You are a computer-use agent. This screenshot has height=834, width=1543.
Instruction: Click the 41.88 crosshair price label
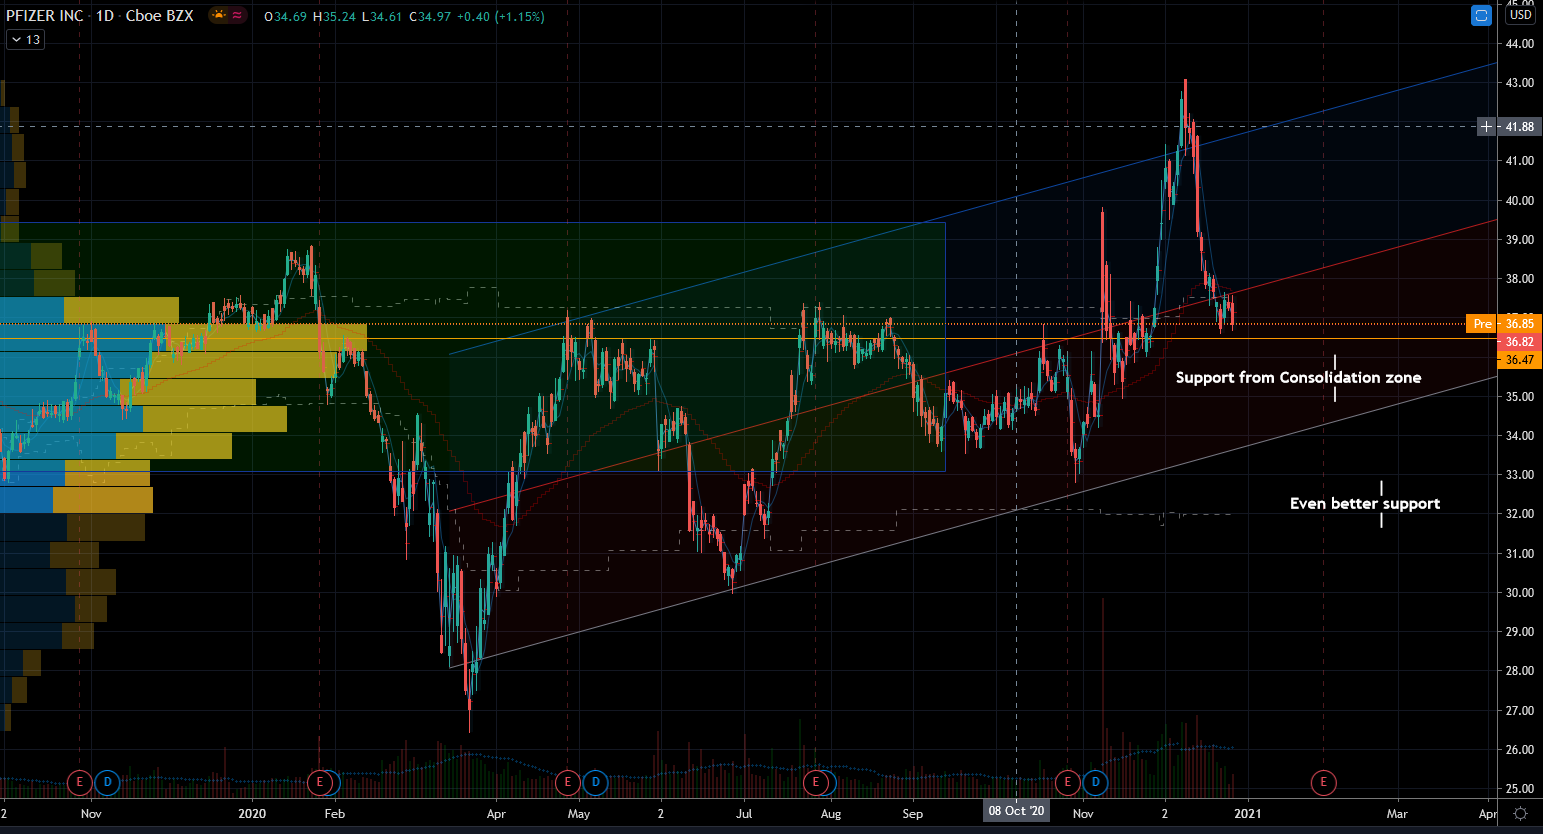coord(1519,127)
